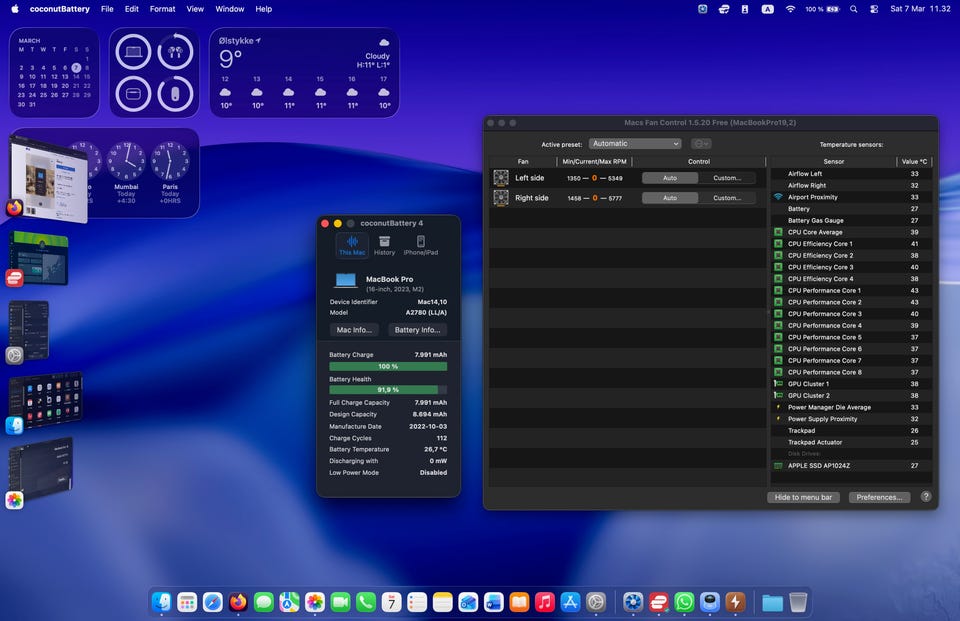Open Macs Fan Control in the Dock
Screen dimensions: 960x621
point(632,602)
